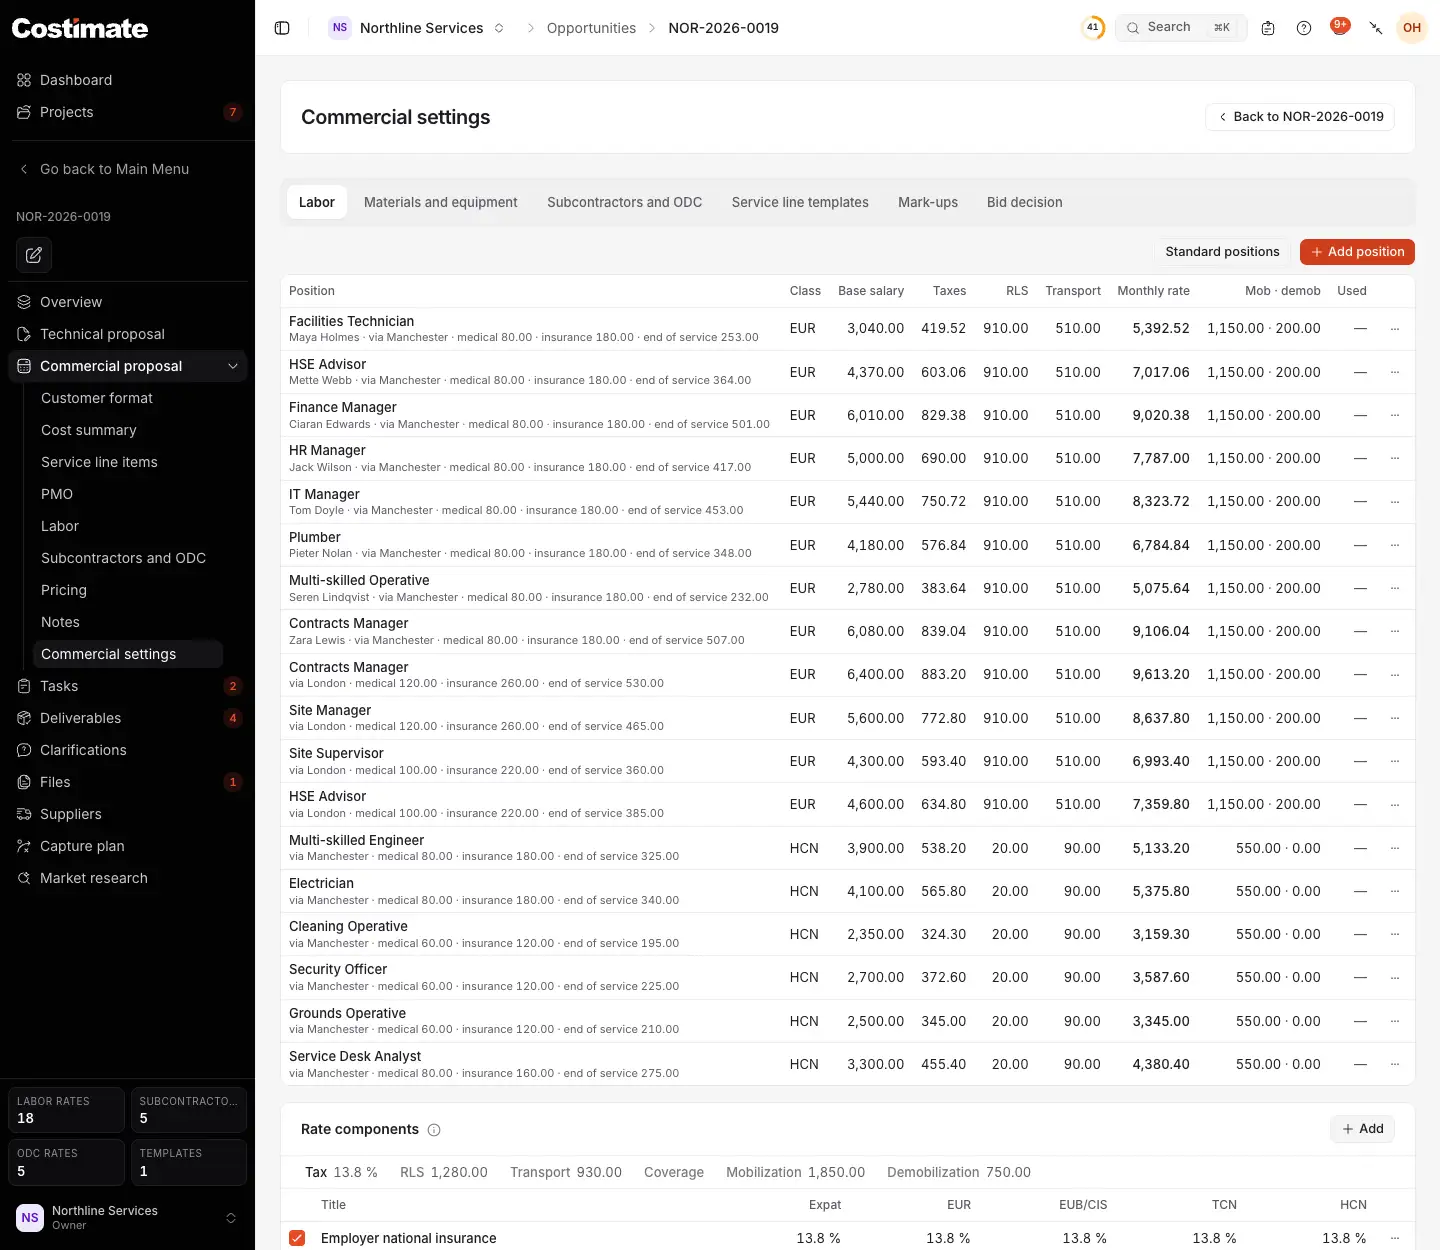Open notifications with 9+ badge
Image resolution: width=1440 pixels, height=1250 pixels.
coord(1340,27)
